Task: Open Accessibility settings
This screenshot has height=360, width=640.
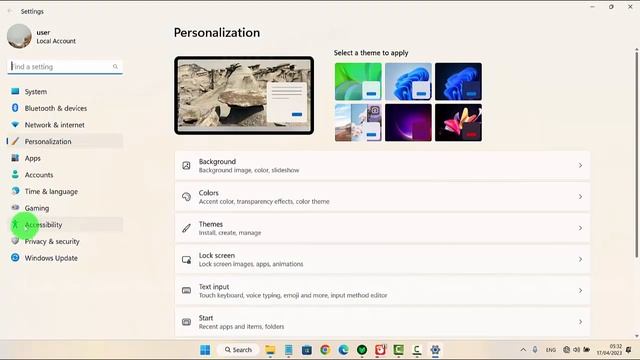Action: click(65, 224)
